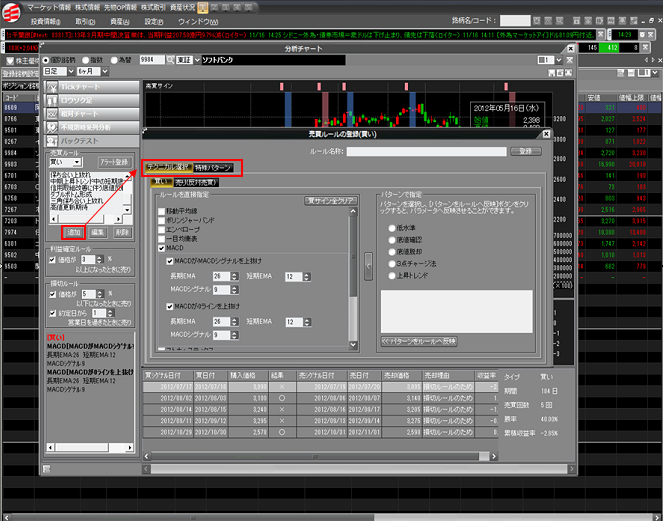Click the 買サイン全クリア button
The width and height of the screenshot is (663, 521).
click(x=331, y=201)
